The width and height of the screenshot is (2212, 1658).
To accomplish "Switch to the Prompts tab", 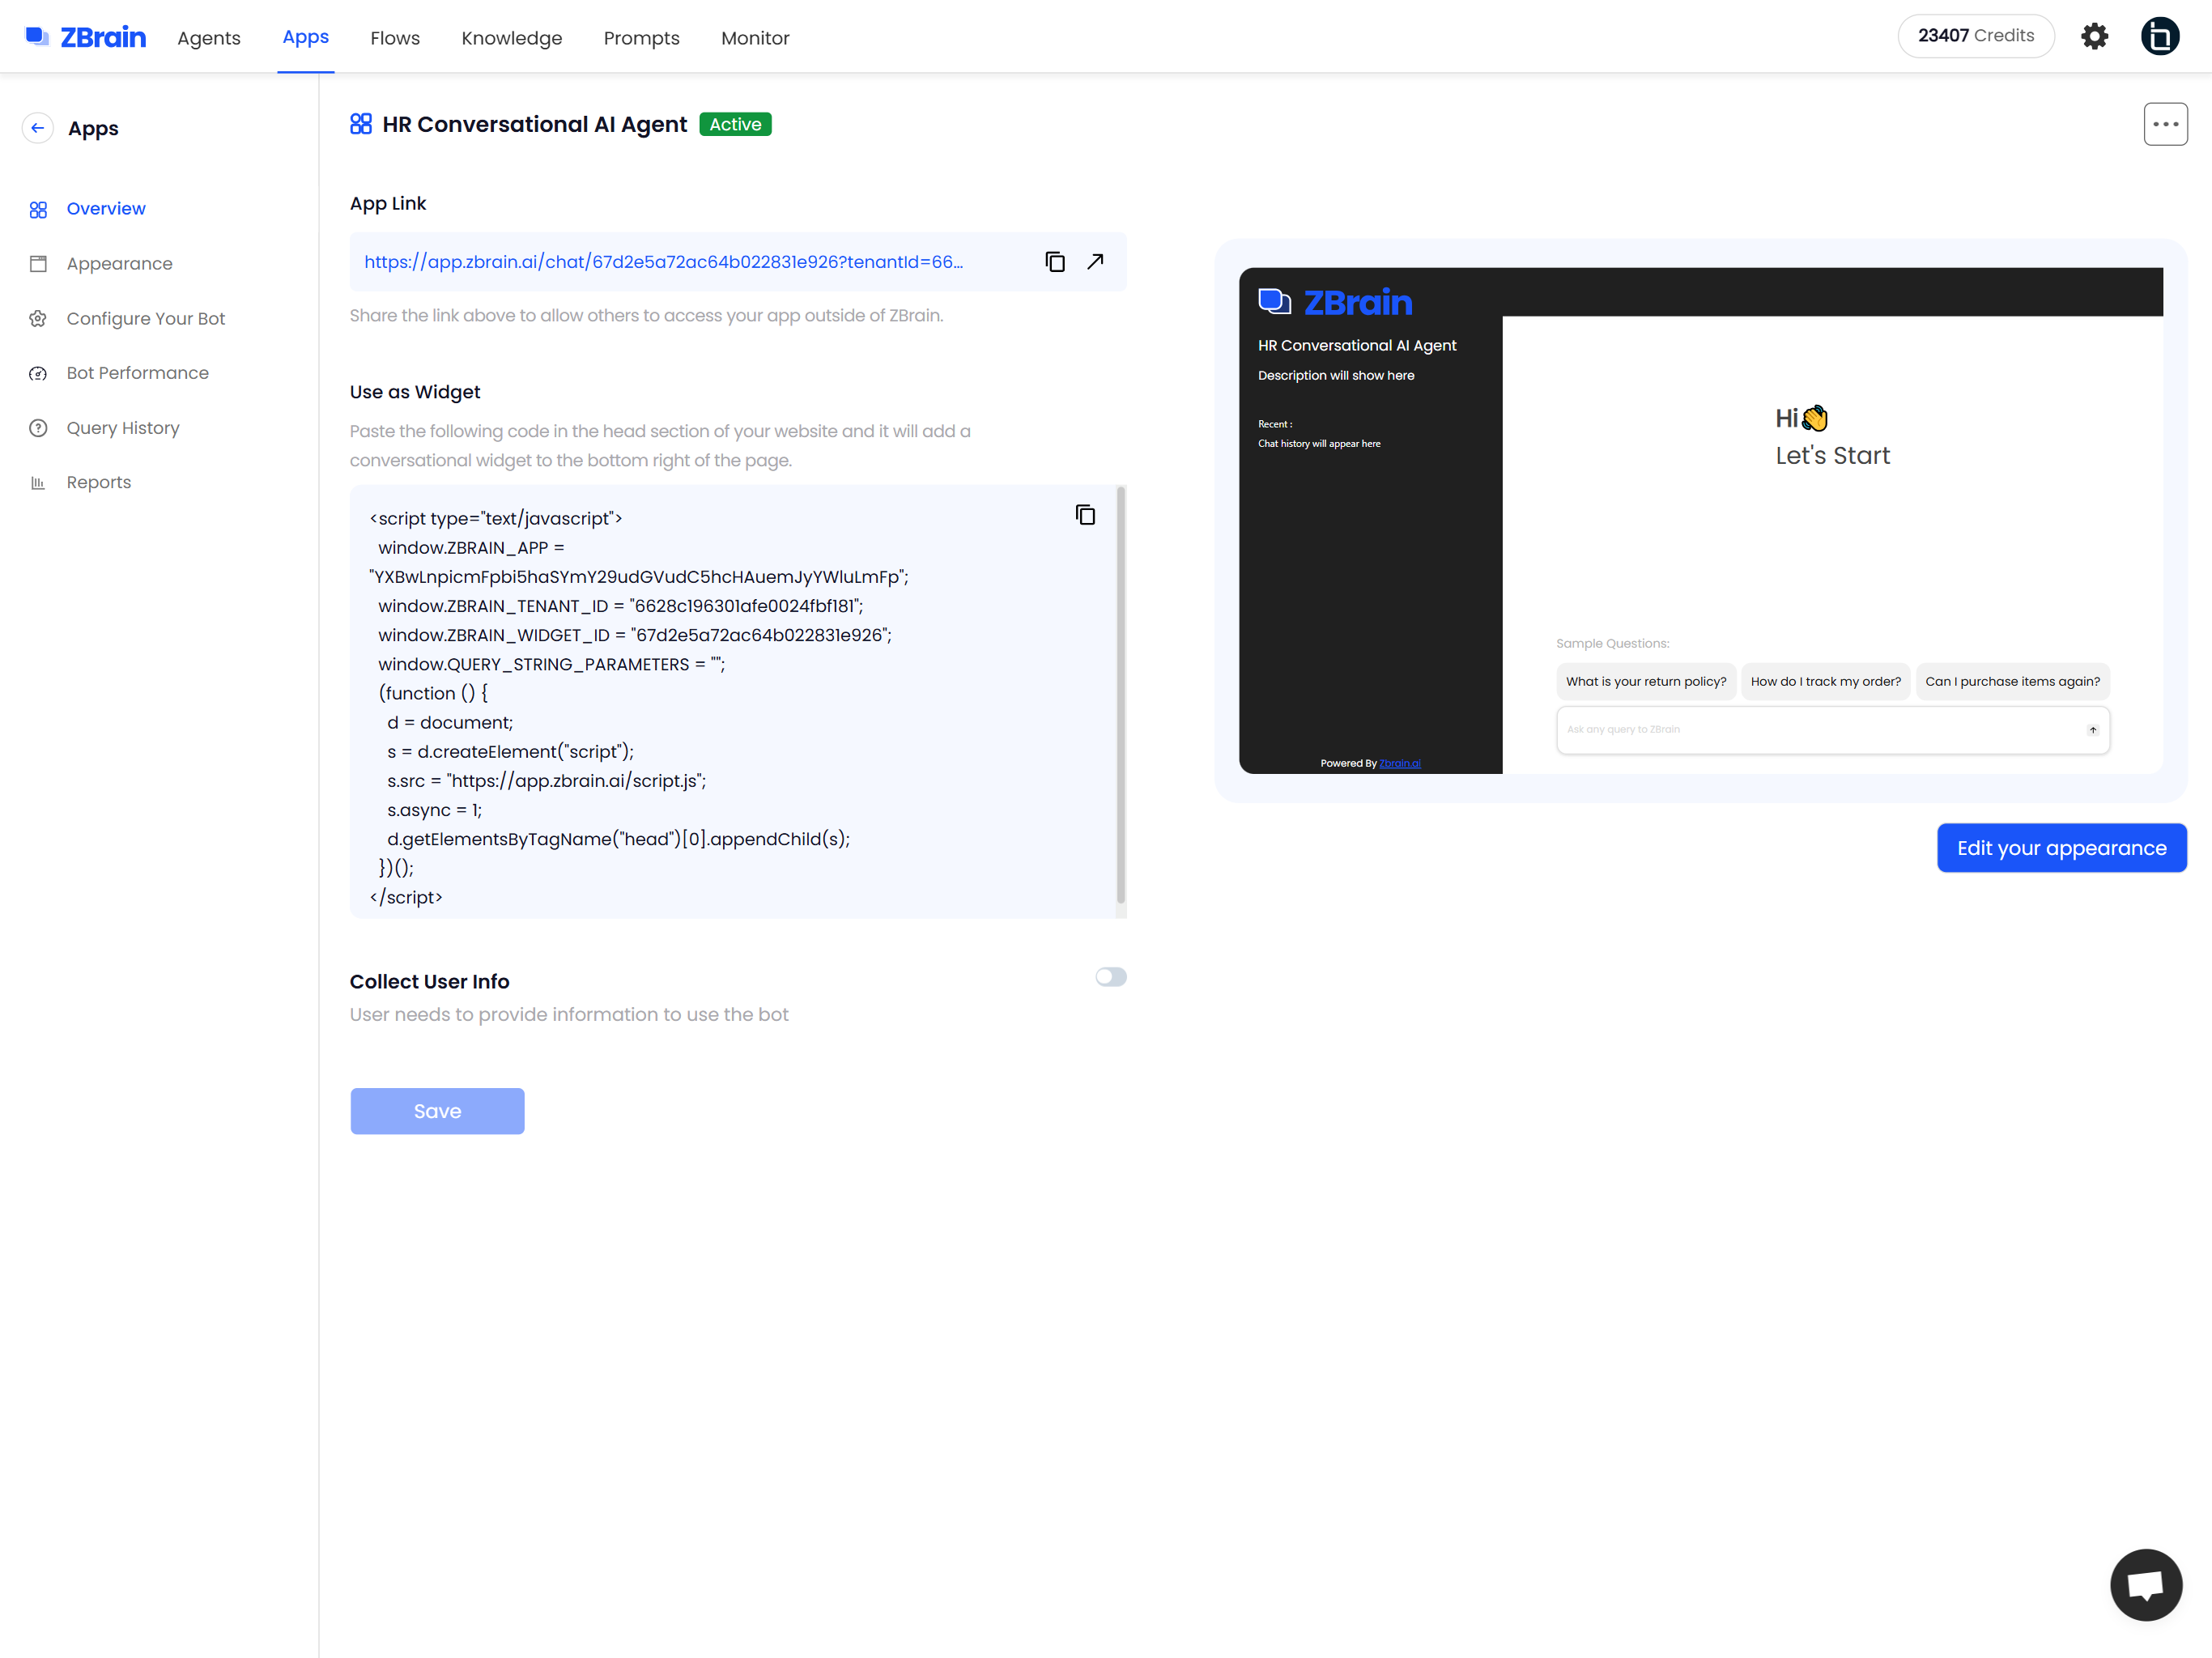I will (641, 38).
